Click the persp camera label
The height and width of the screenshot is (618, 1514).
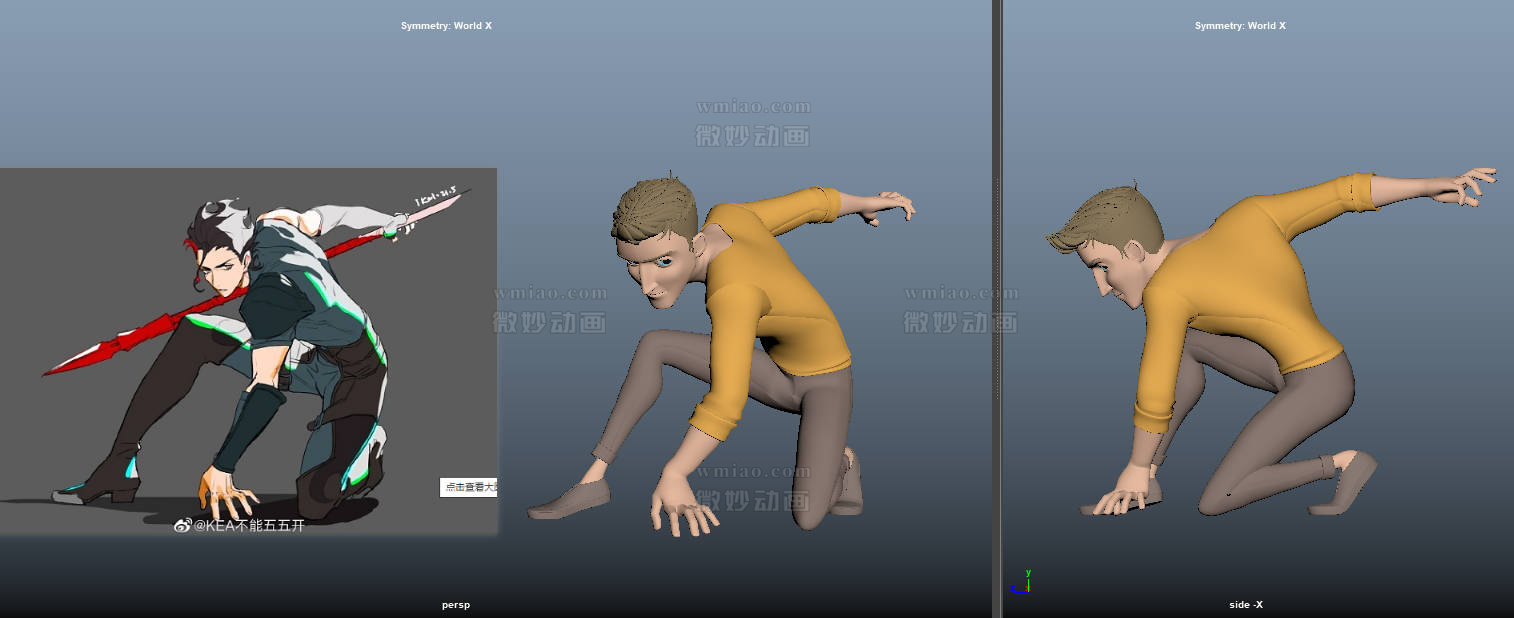click(456, 605)
